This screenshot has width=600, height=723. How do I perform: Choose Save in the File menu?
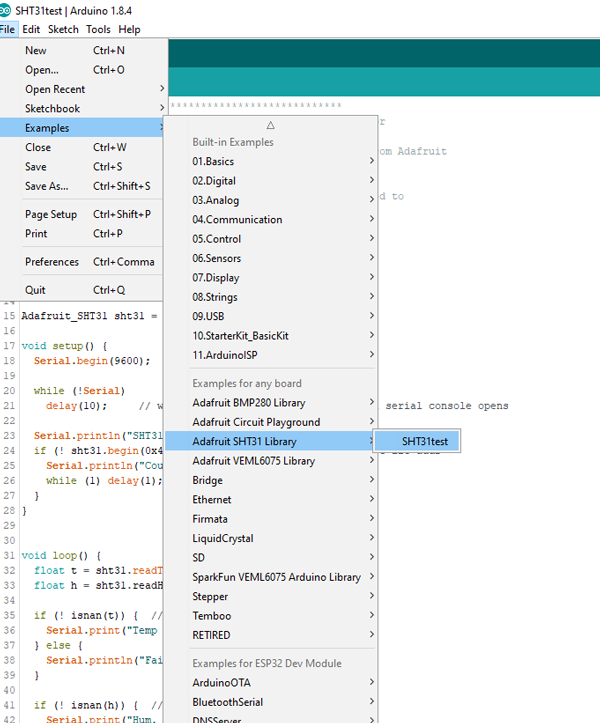point(81,166)
